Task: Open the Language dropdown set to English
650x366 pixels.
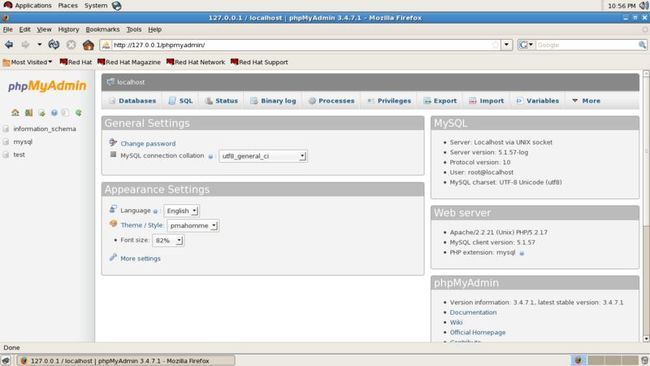Action: pyautogui.click(x=181, y=211)
